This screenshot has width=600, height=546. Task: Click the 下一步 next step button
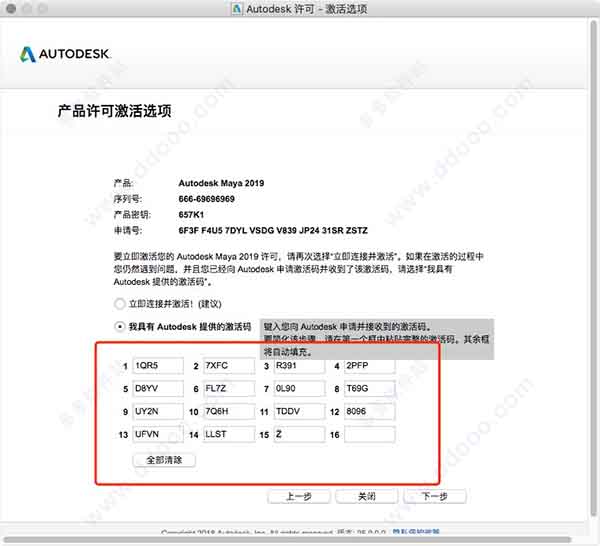pyautogui.click(x=435, y=497)
